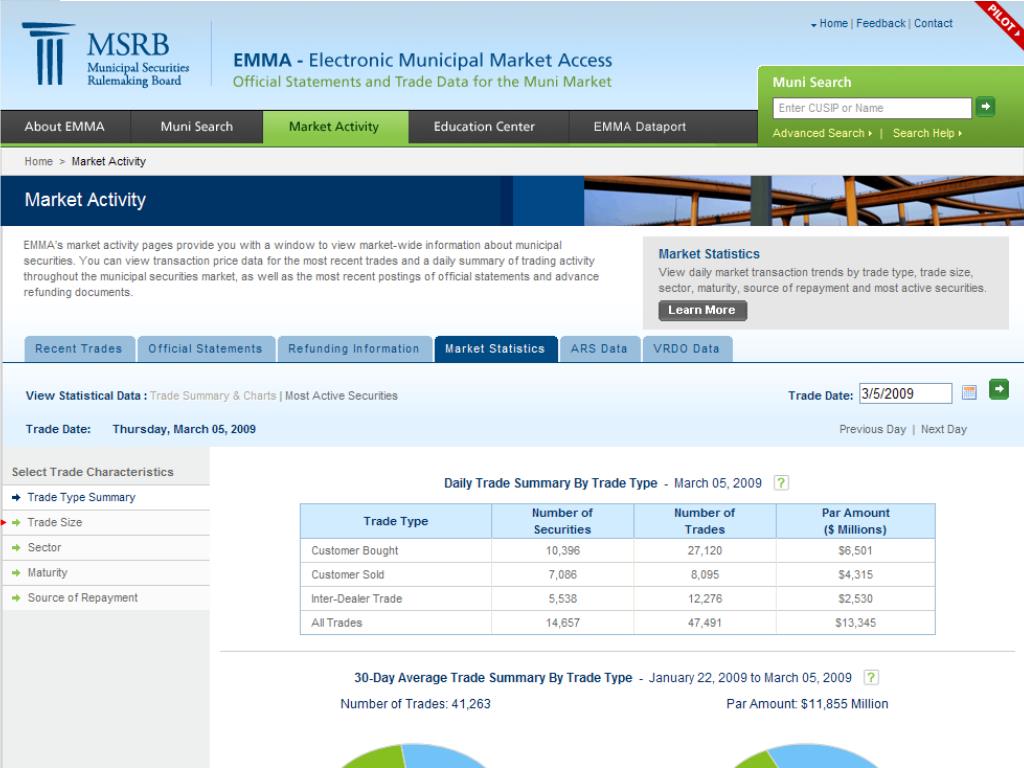
Task: Click the MSRB logo
Action: [x=106, y=55]
